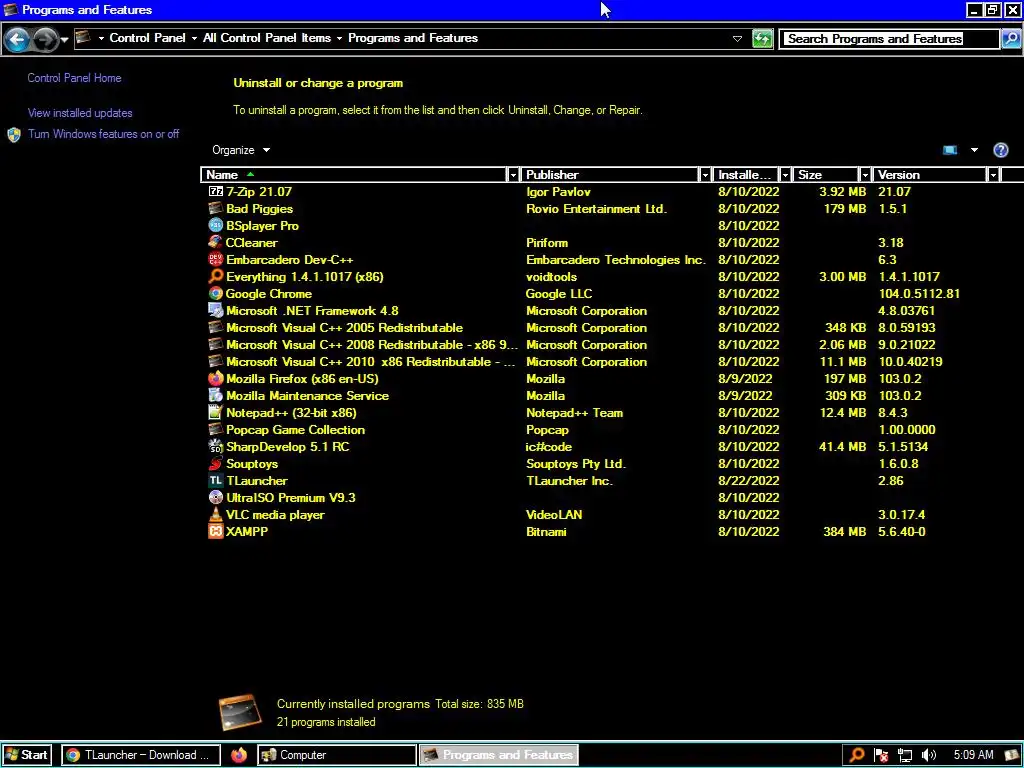Click the version cell 104.0.5112.81

[x=919, y=294]
